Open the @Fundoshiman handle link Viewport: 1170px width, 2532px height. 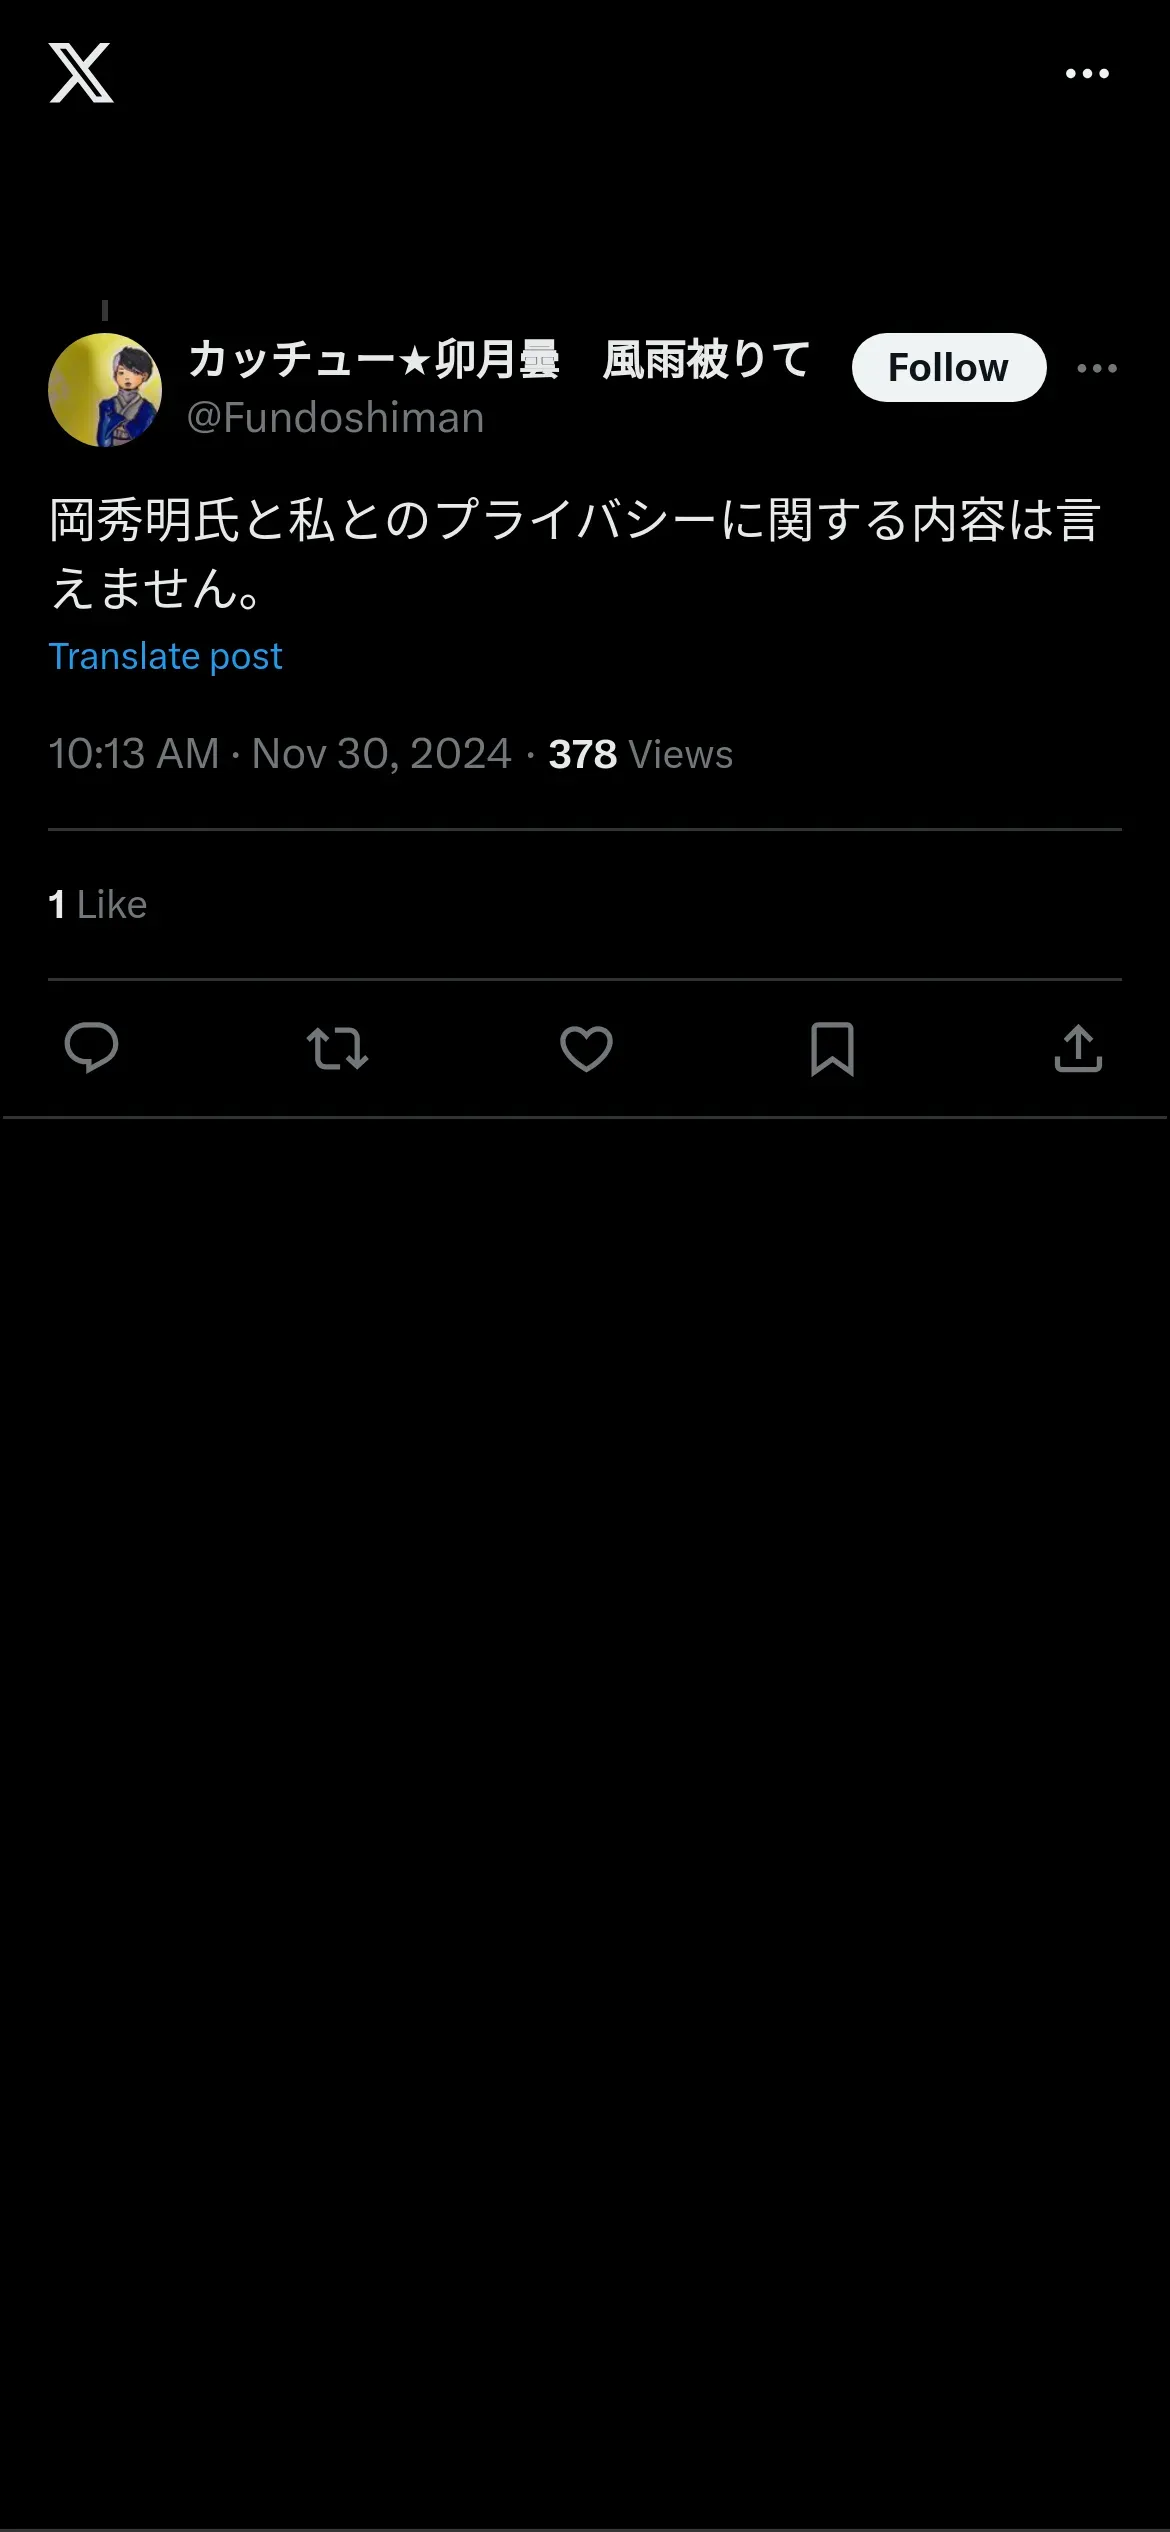[335, 418]
